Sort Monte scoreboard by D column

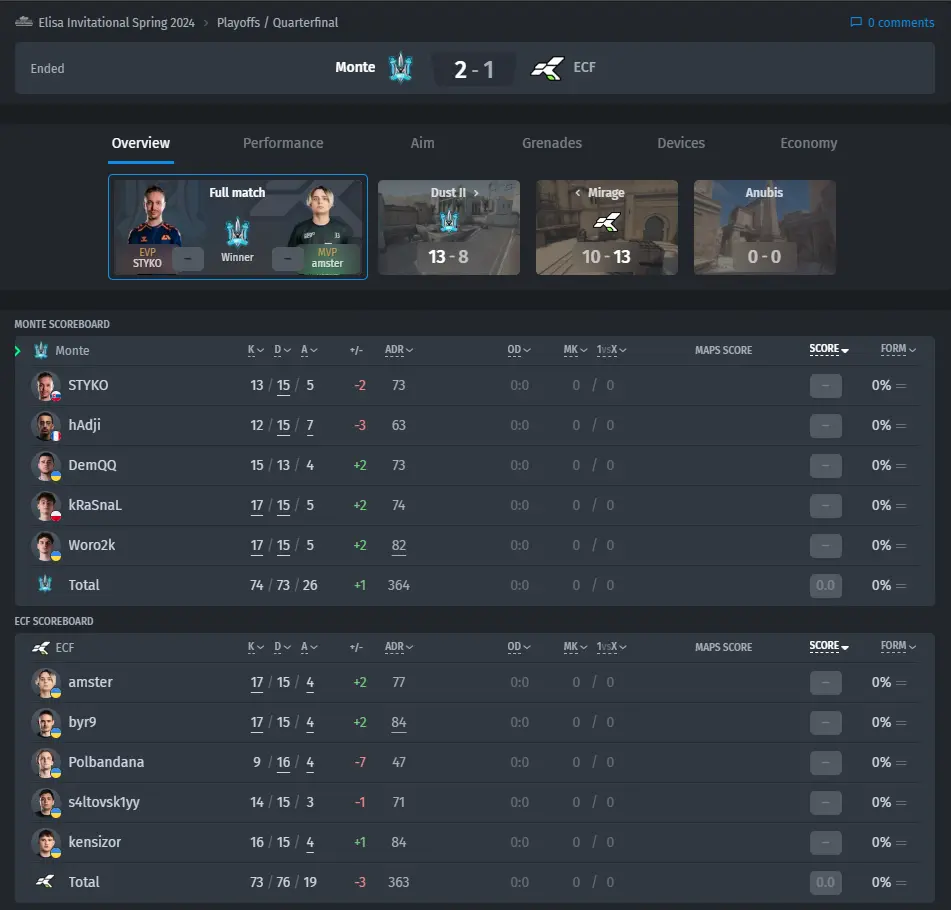[282, 350]
